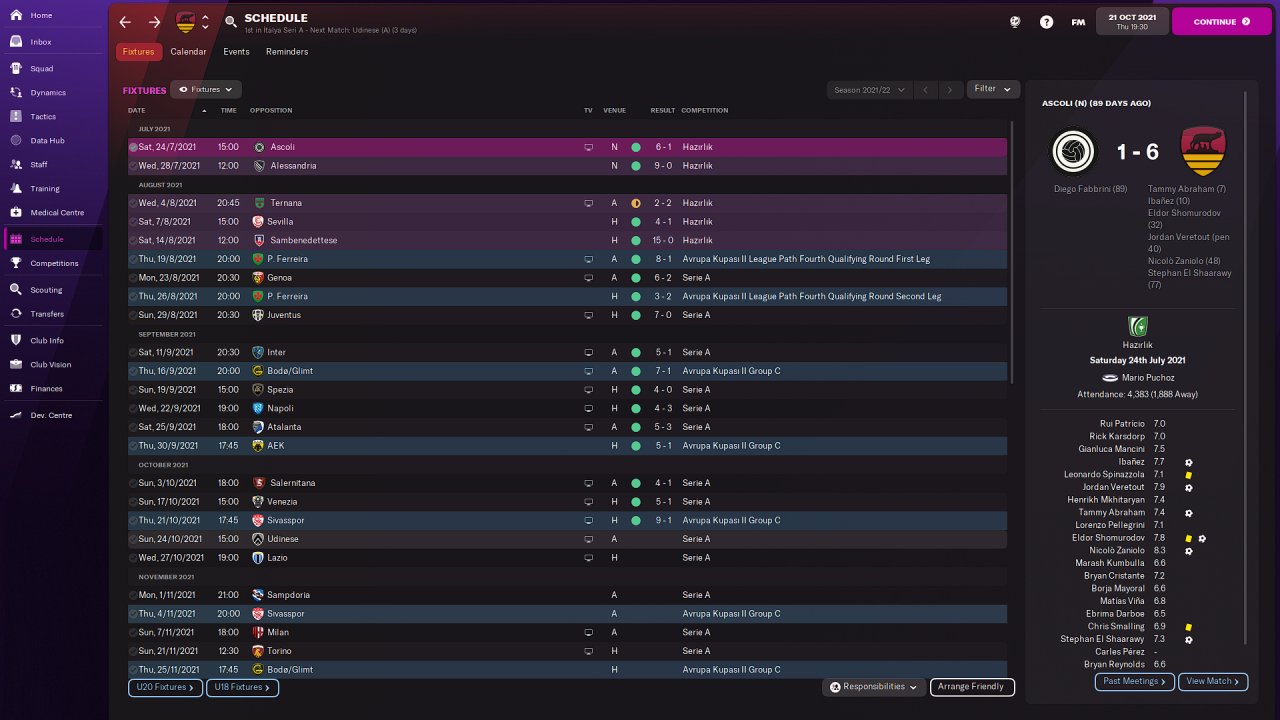Tick the selection circle on the Inter row

(x=133, y=352)
